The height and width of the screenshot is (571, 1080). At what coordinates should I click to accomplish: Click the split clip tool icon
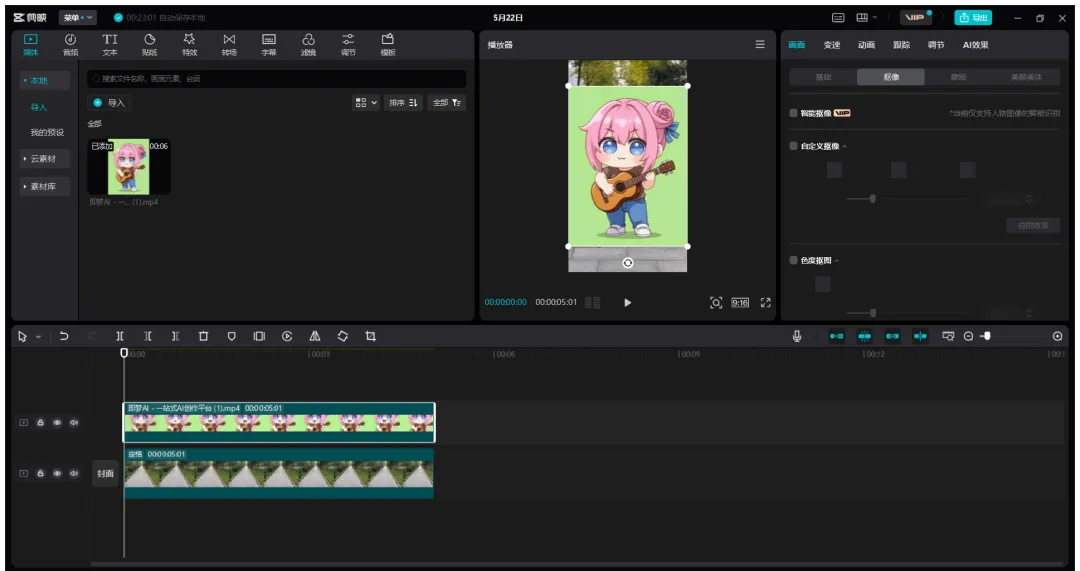(x=120, y=336)
